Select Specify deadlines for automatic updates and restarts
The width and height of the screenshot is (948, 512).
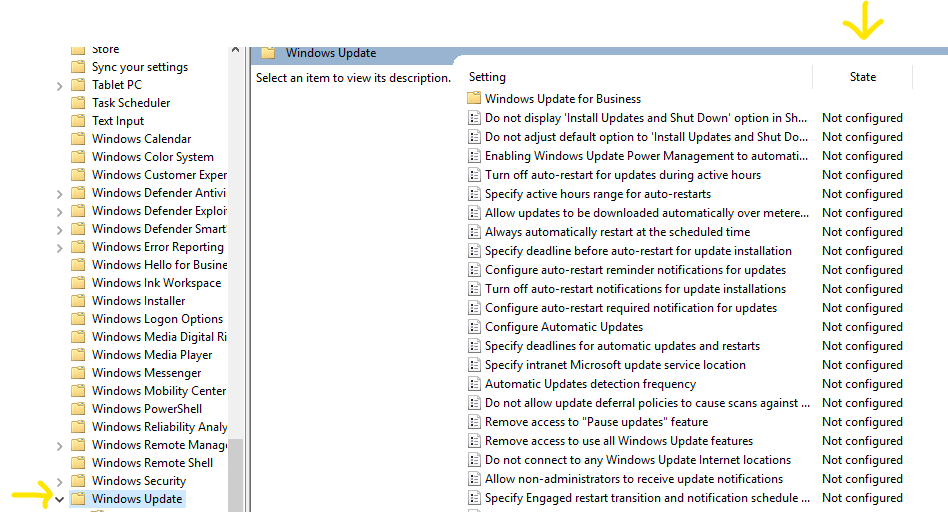[622, 346]
